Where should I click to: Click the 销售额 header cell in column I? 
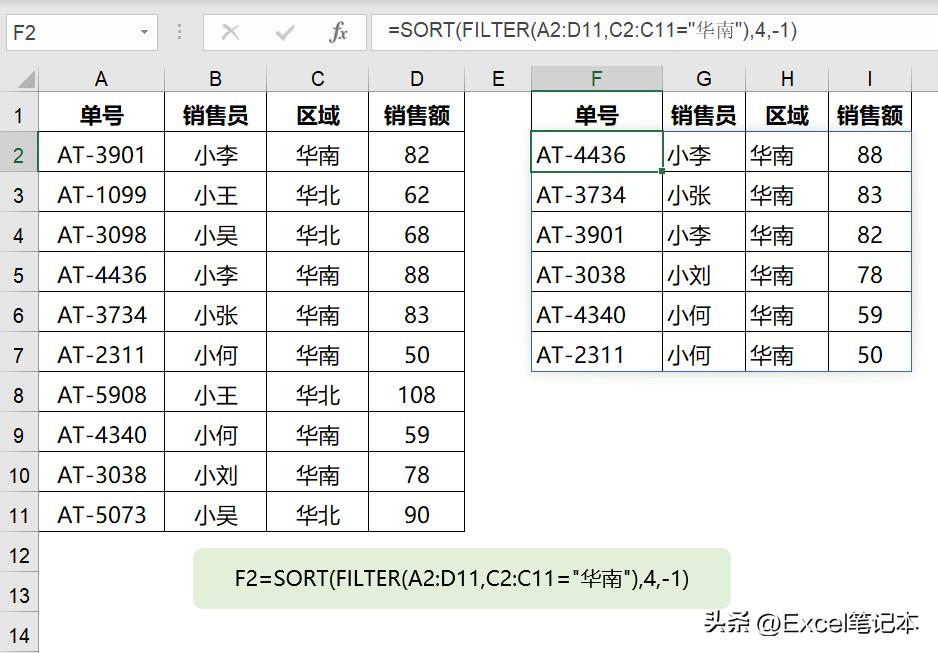(x=869, y=113)
